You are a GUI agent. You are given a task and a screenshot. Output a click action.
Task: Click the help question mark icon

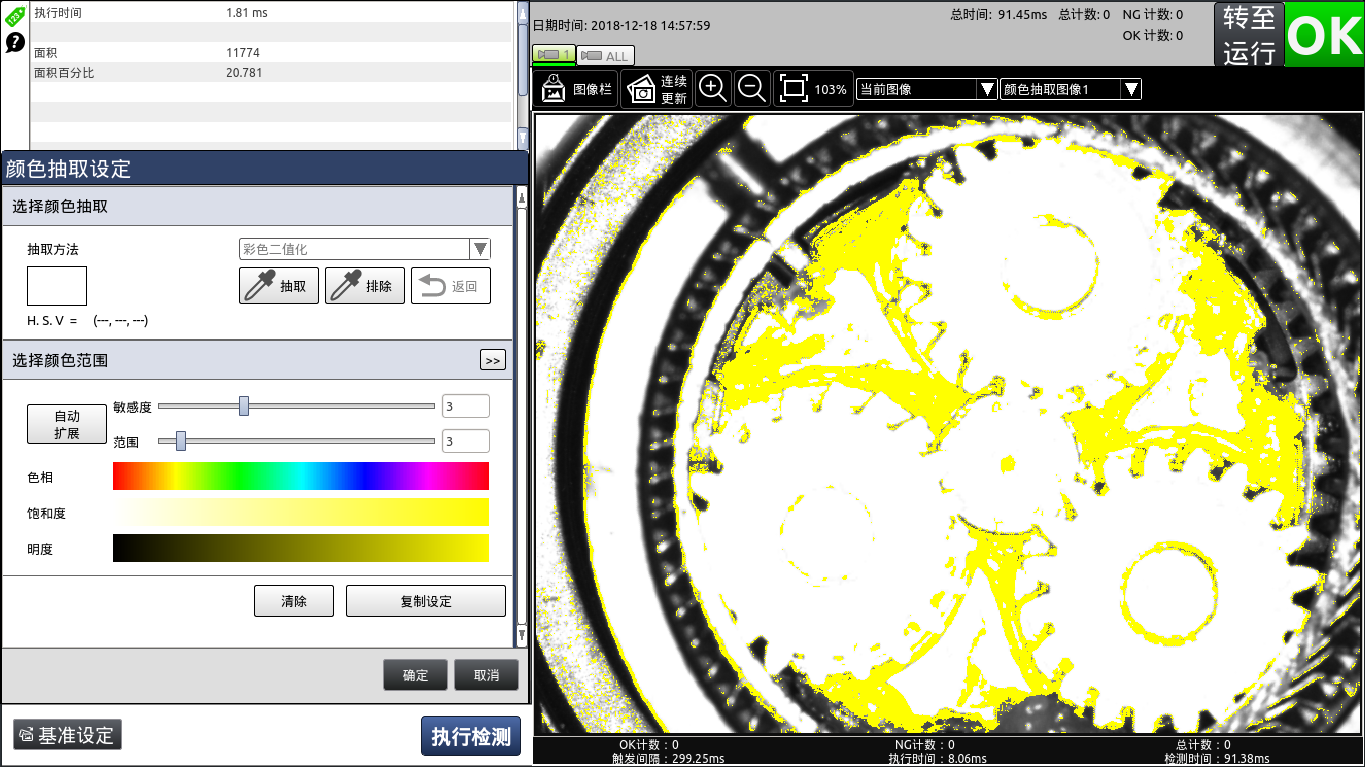click(x=15, y=43)
